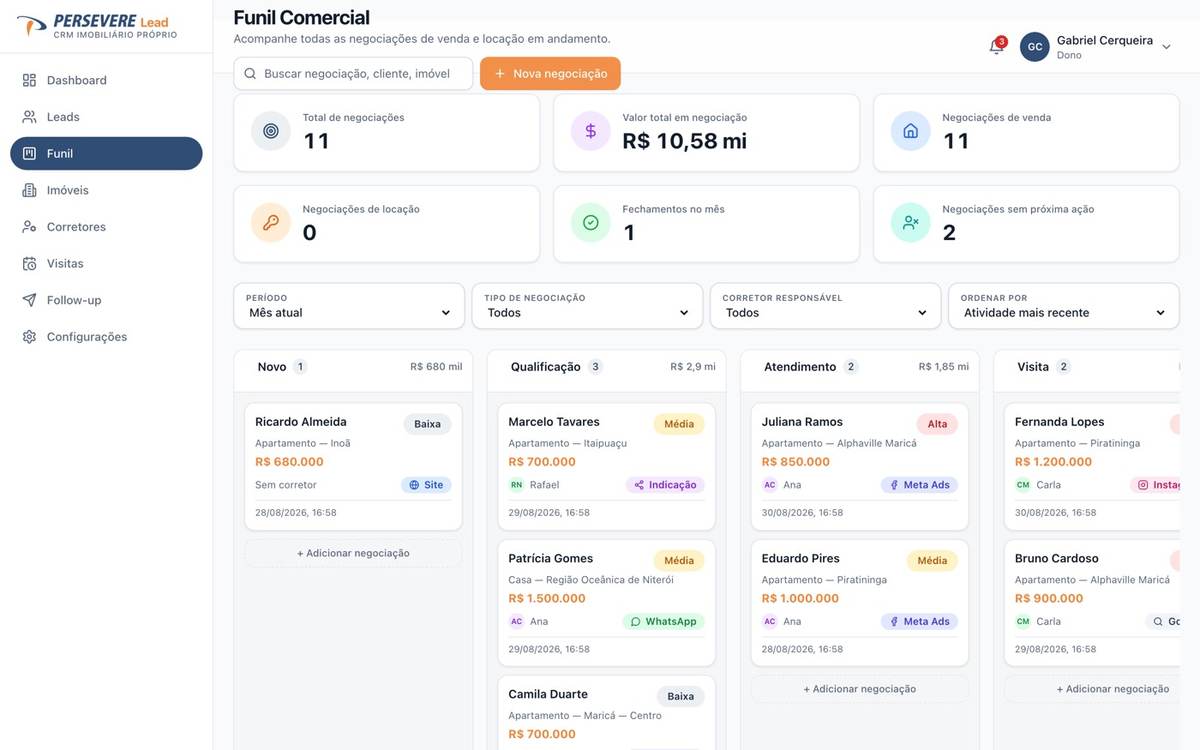The image size is (1200, 750).
Task: Open the Patrícia Gomes deal card
Action: 607,603
